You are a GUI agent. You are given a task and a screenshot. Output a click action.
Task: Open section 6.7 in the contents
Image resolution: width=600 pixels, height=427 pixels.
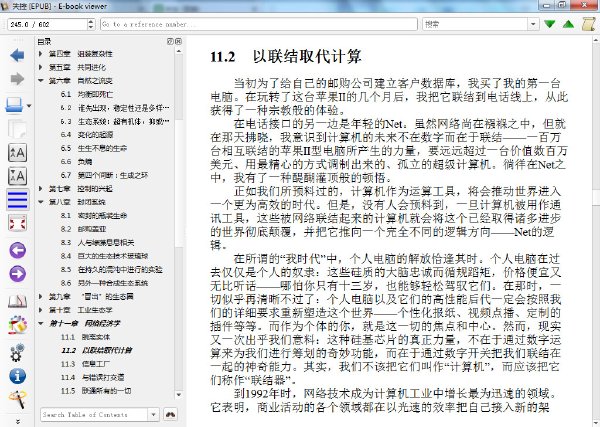(x=104, y=175)
